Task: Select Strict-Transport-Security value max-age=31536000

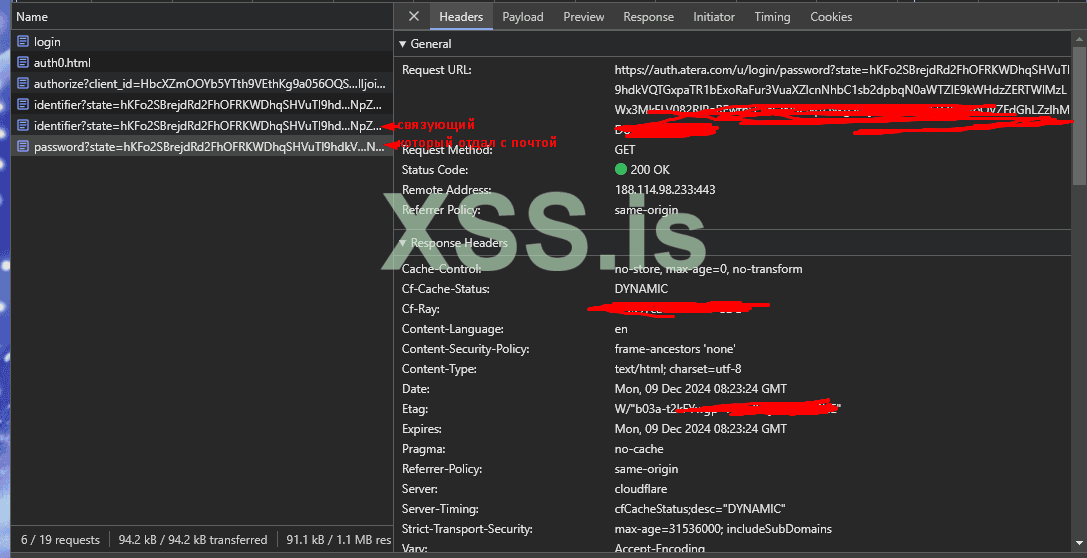Action: [723, 529]
